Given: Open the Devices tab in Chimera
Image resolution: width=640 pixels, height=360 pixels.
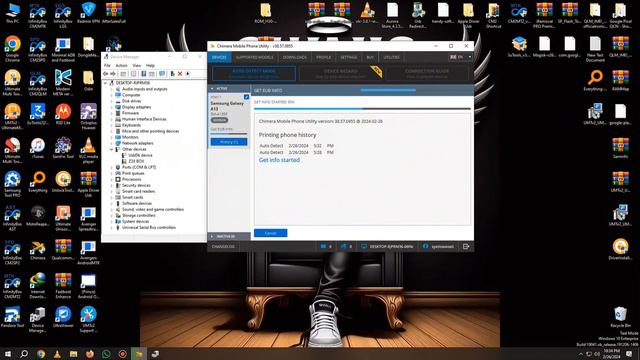Looking at the screenshot, I should point(219,57).
